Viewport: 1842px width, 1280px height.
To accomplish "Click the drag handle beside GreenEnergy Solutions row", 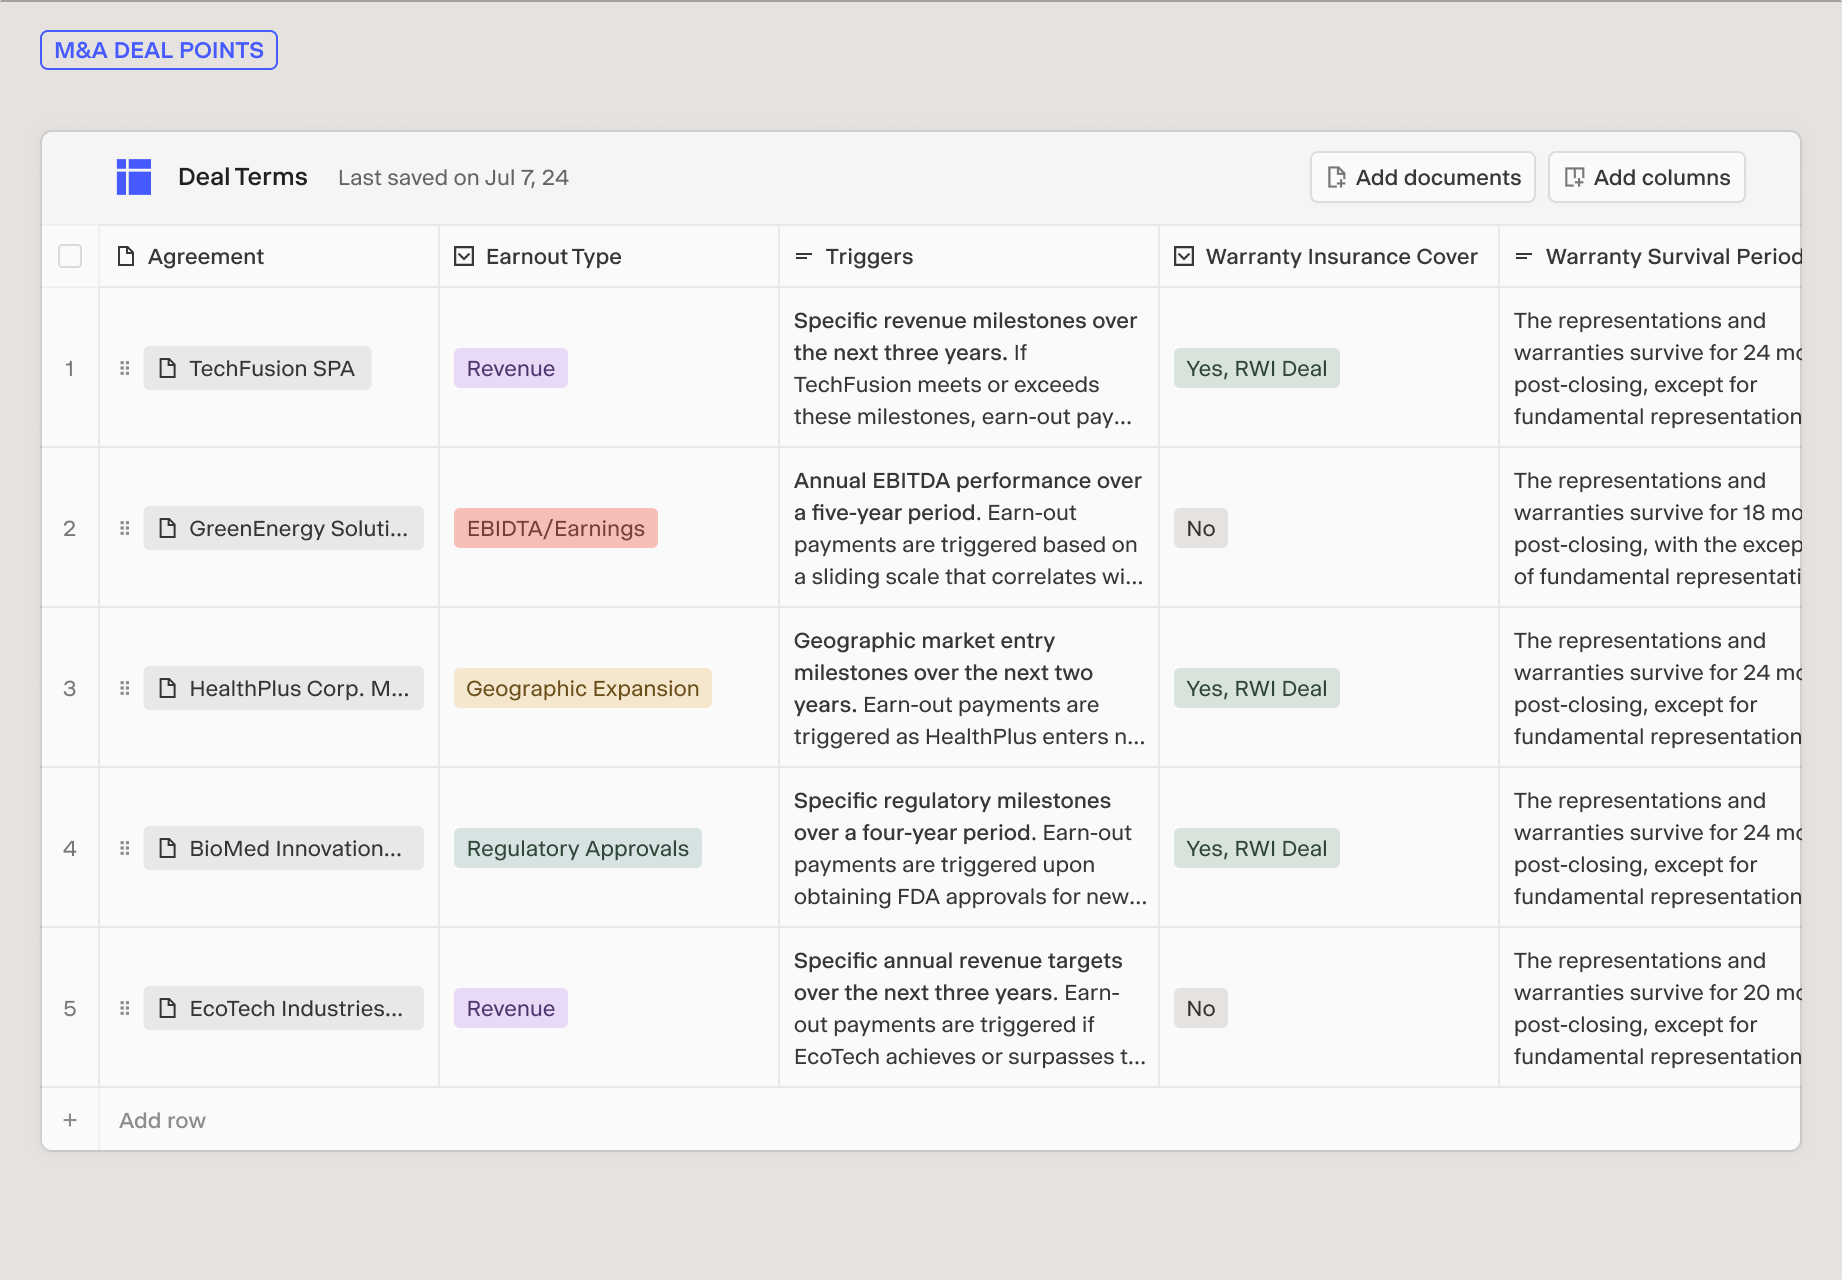I will tap(124, 528).
